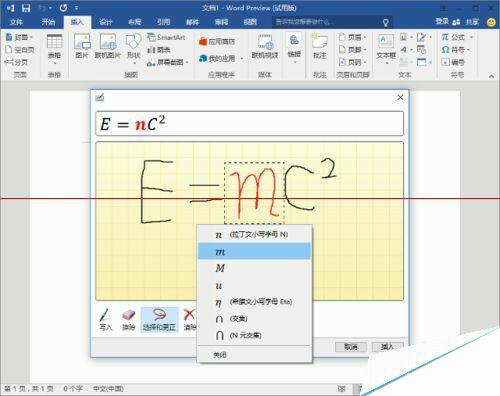The height and width of the screenshot is (396, 500).
Task: Open the smiley feedback icon
Action: [491, 22]
